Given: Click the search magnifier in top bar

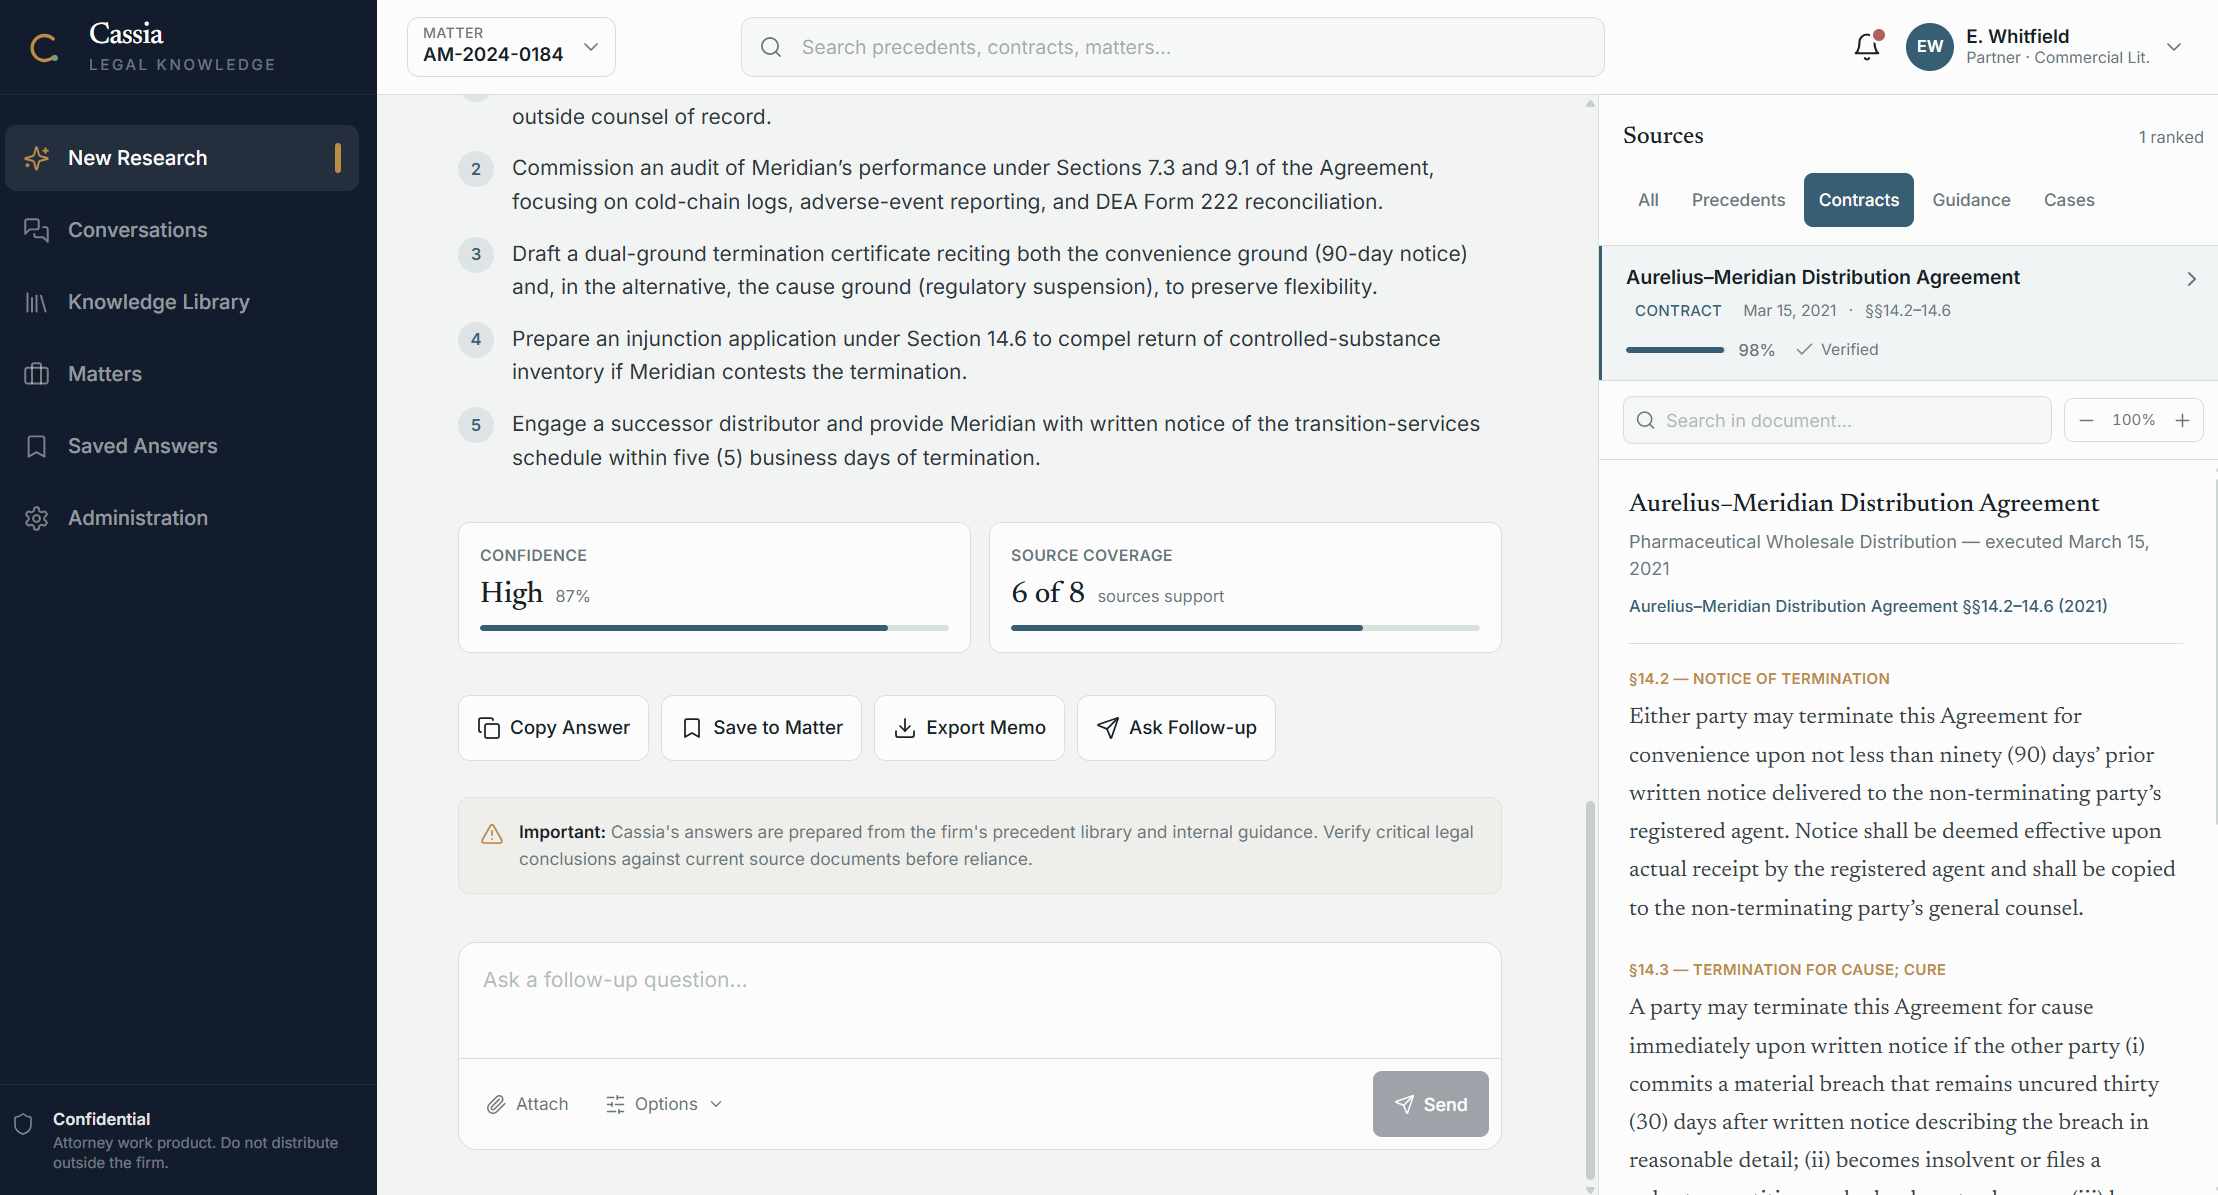Looking at the screenshot, I should [771, 47].
